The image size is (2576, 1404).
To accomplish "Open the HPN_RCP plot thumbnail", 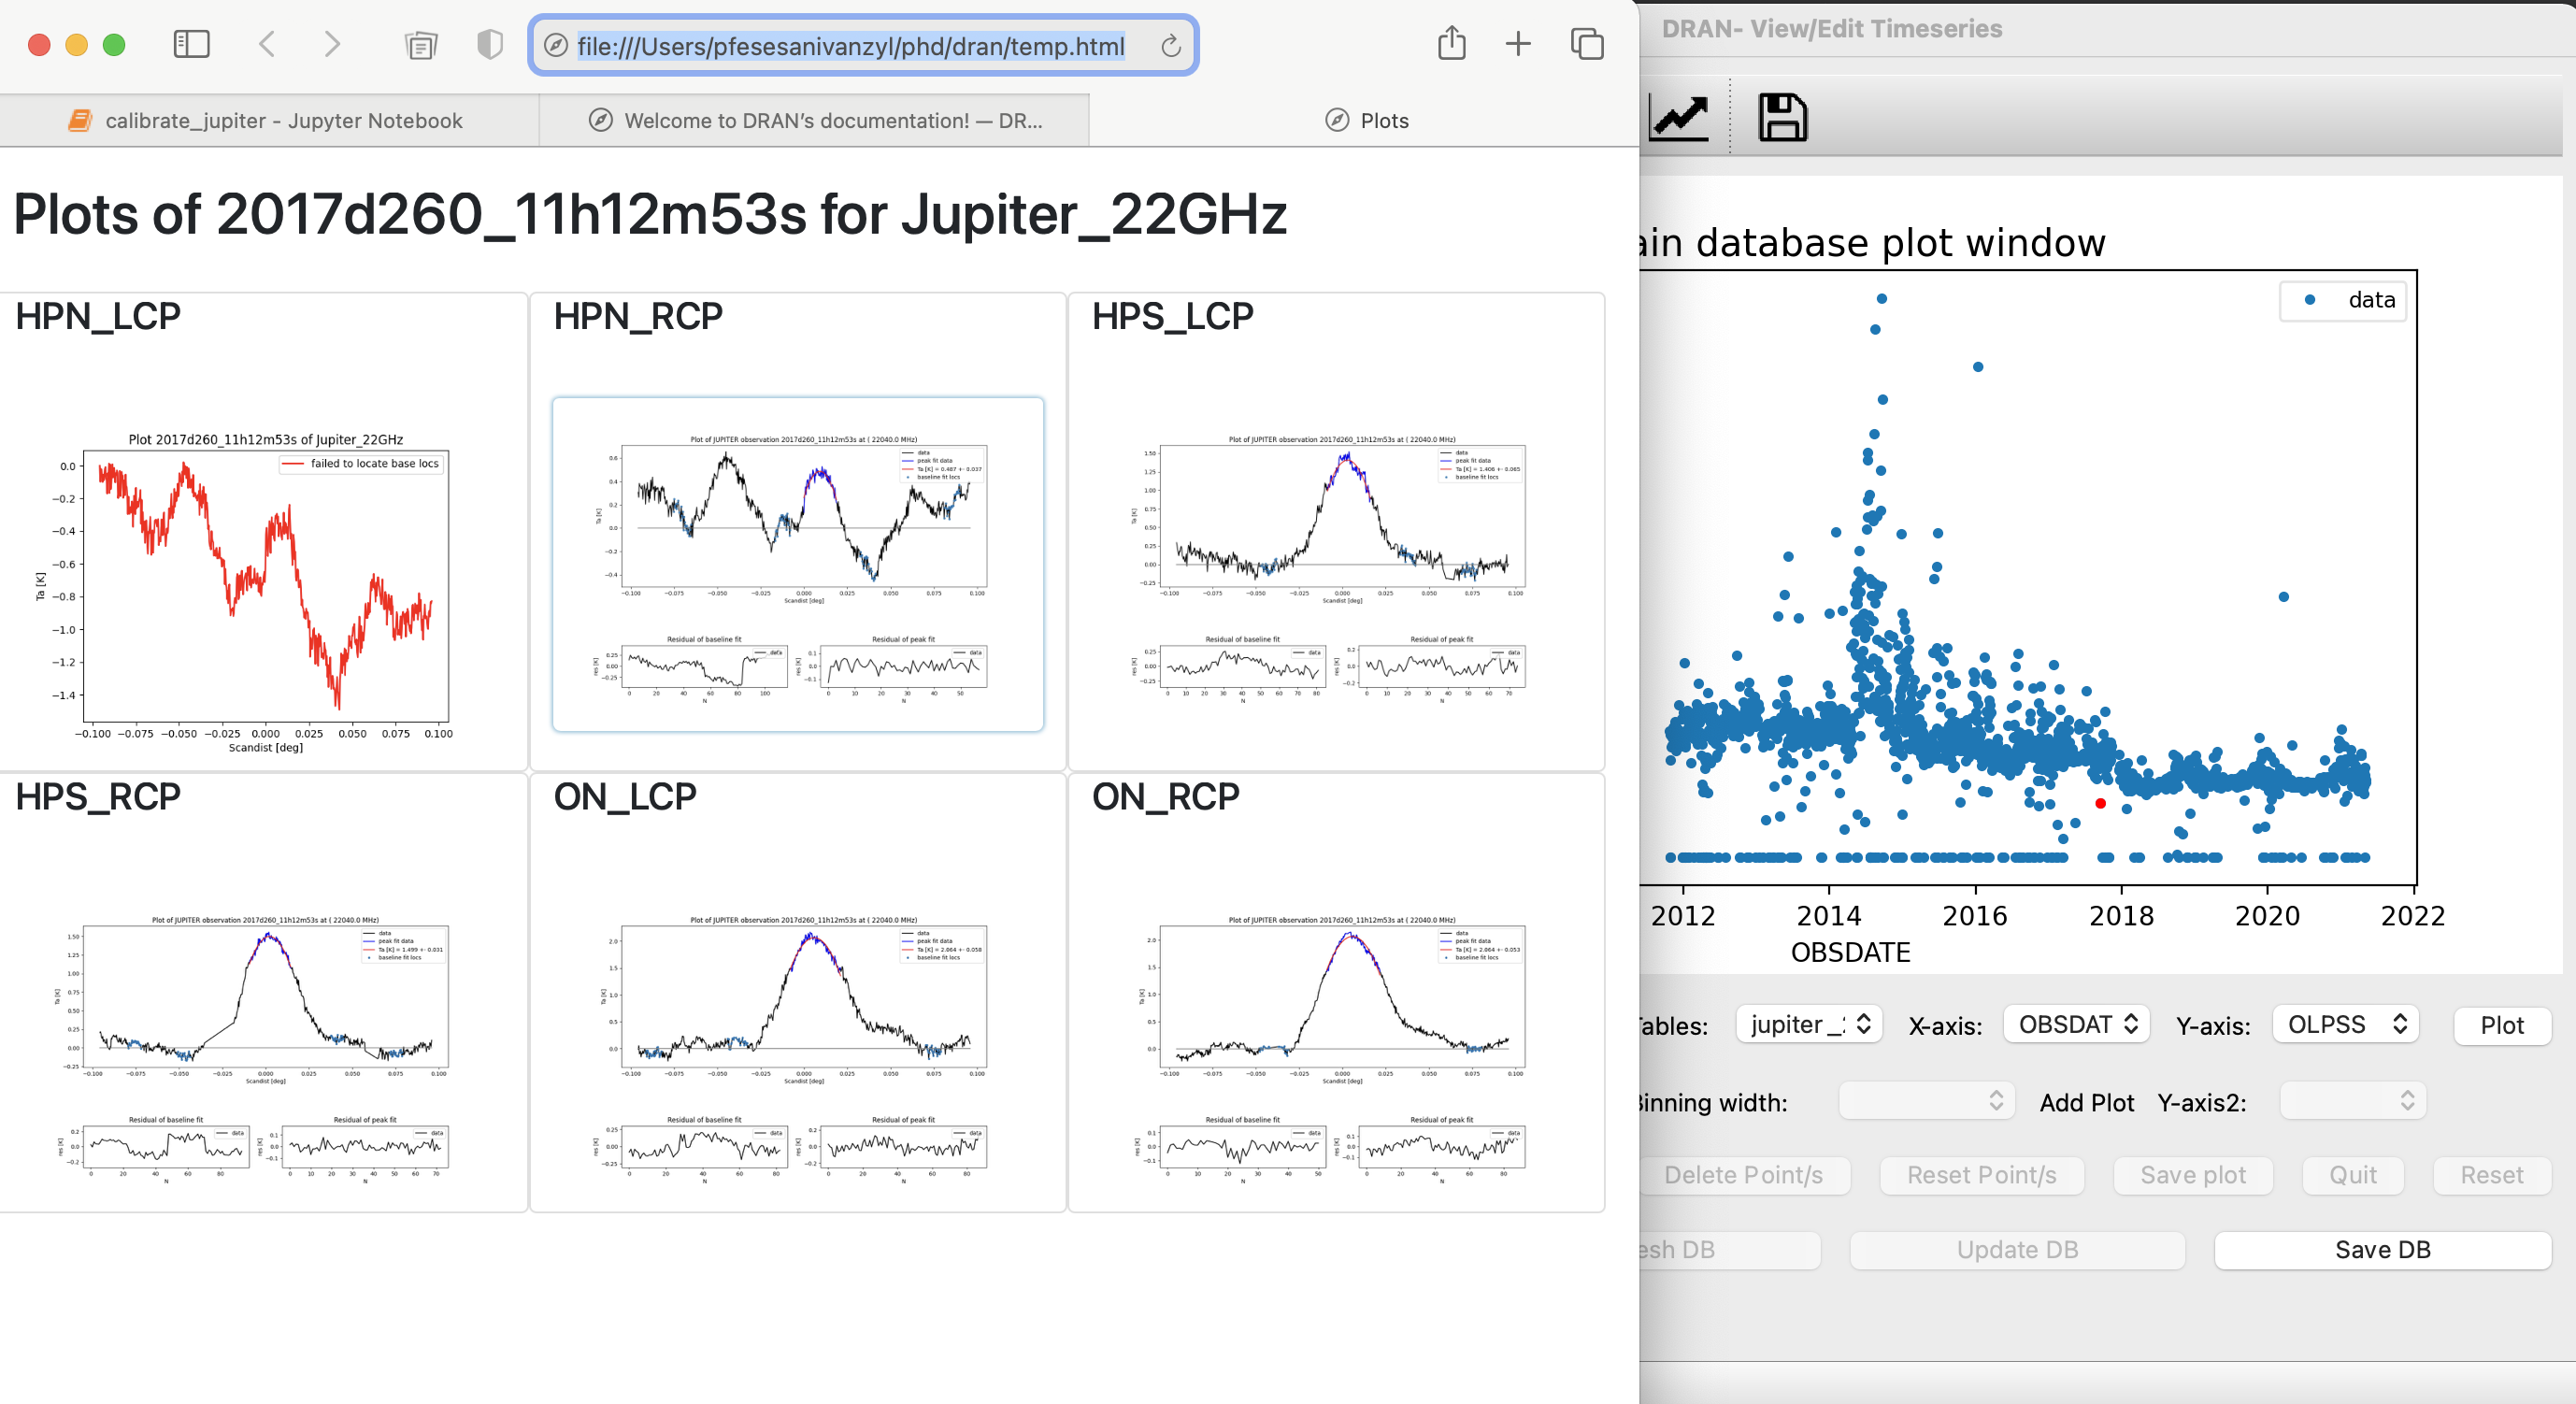I will tap(797, 565).
